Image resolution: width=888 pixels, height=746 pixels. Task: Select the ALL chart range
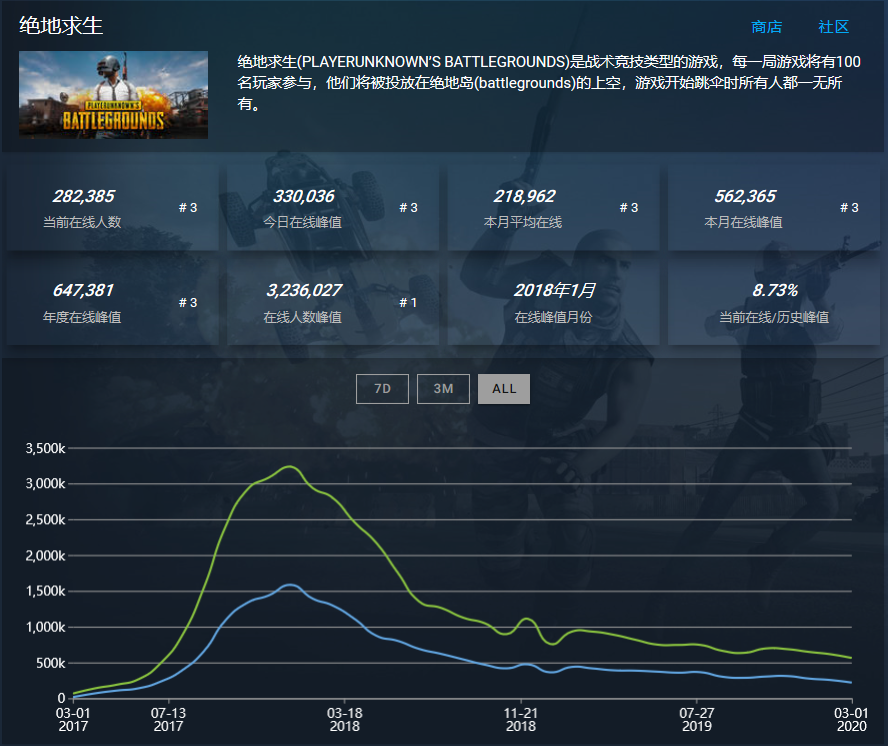(504, 389)
